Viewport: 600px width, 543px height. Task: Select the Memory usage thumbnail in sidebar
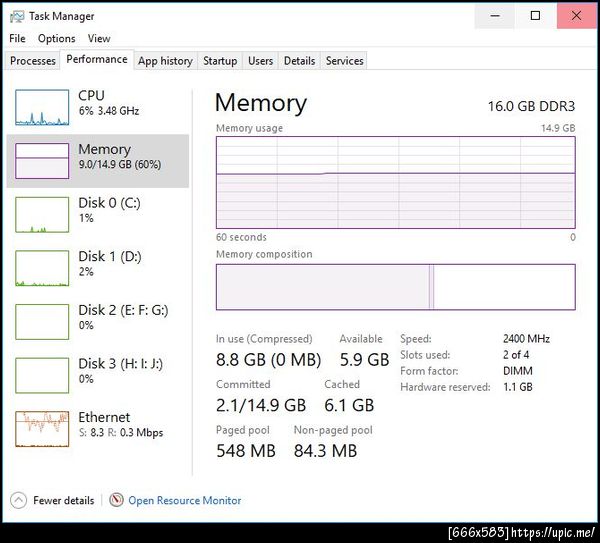(x=42, y=160)
